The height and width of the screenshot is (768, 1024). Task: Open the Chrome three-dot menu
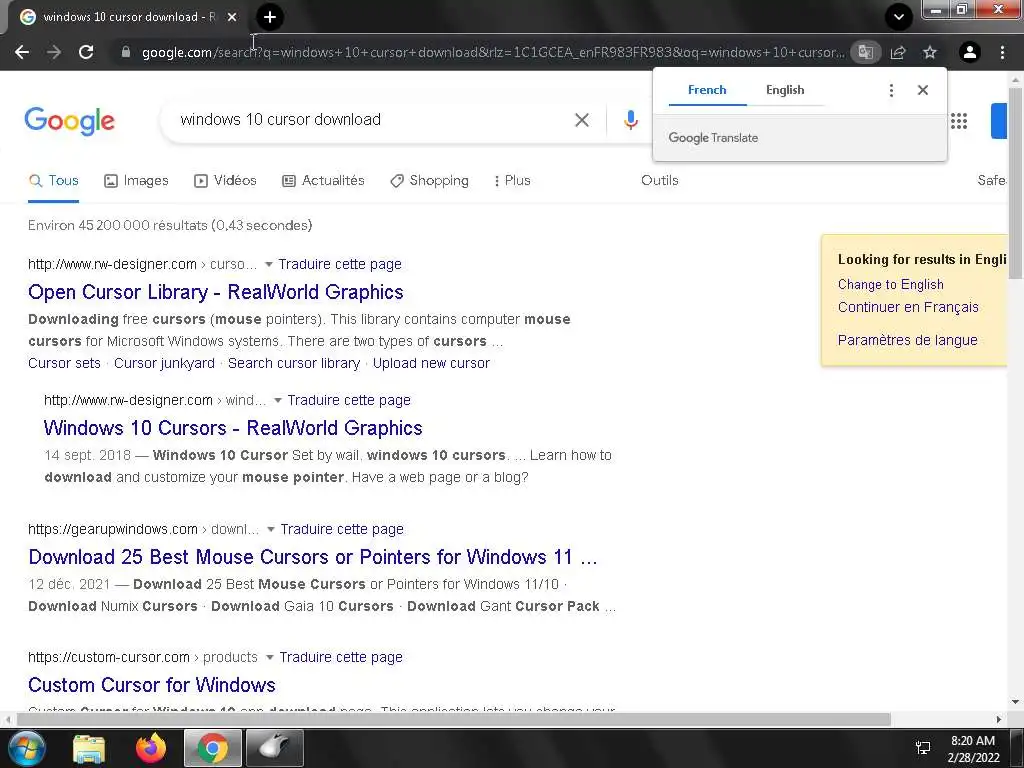coord(1002,52)
